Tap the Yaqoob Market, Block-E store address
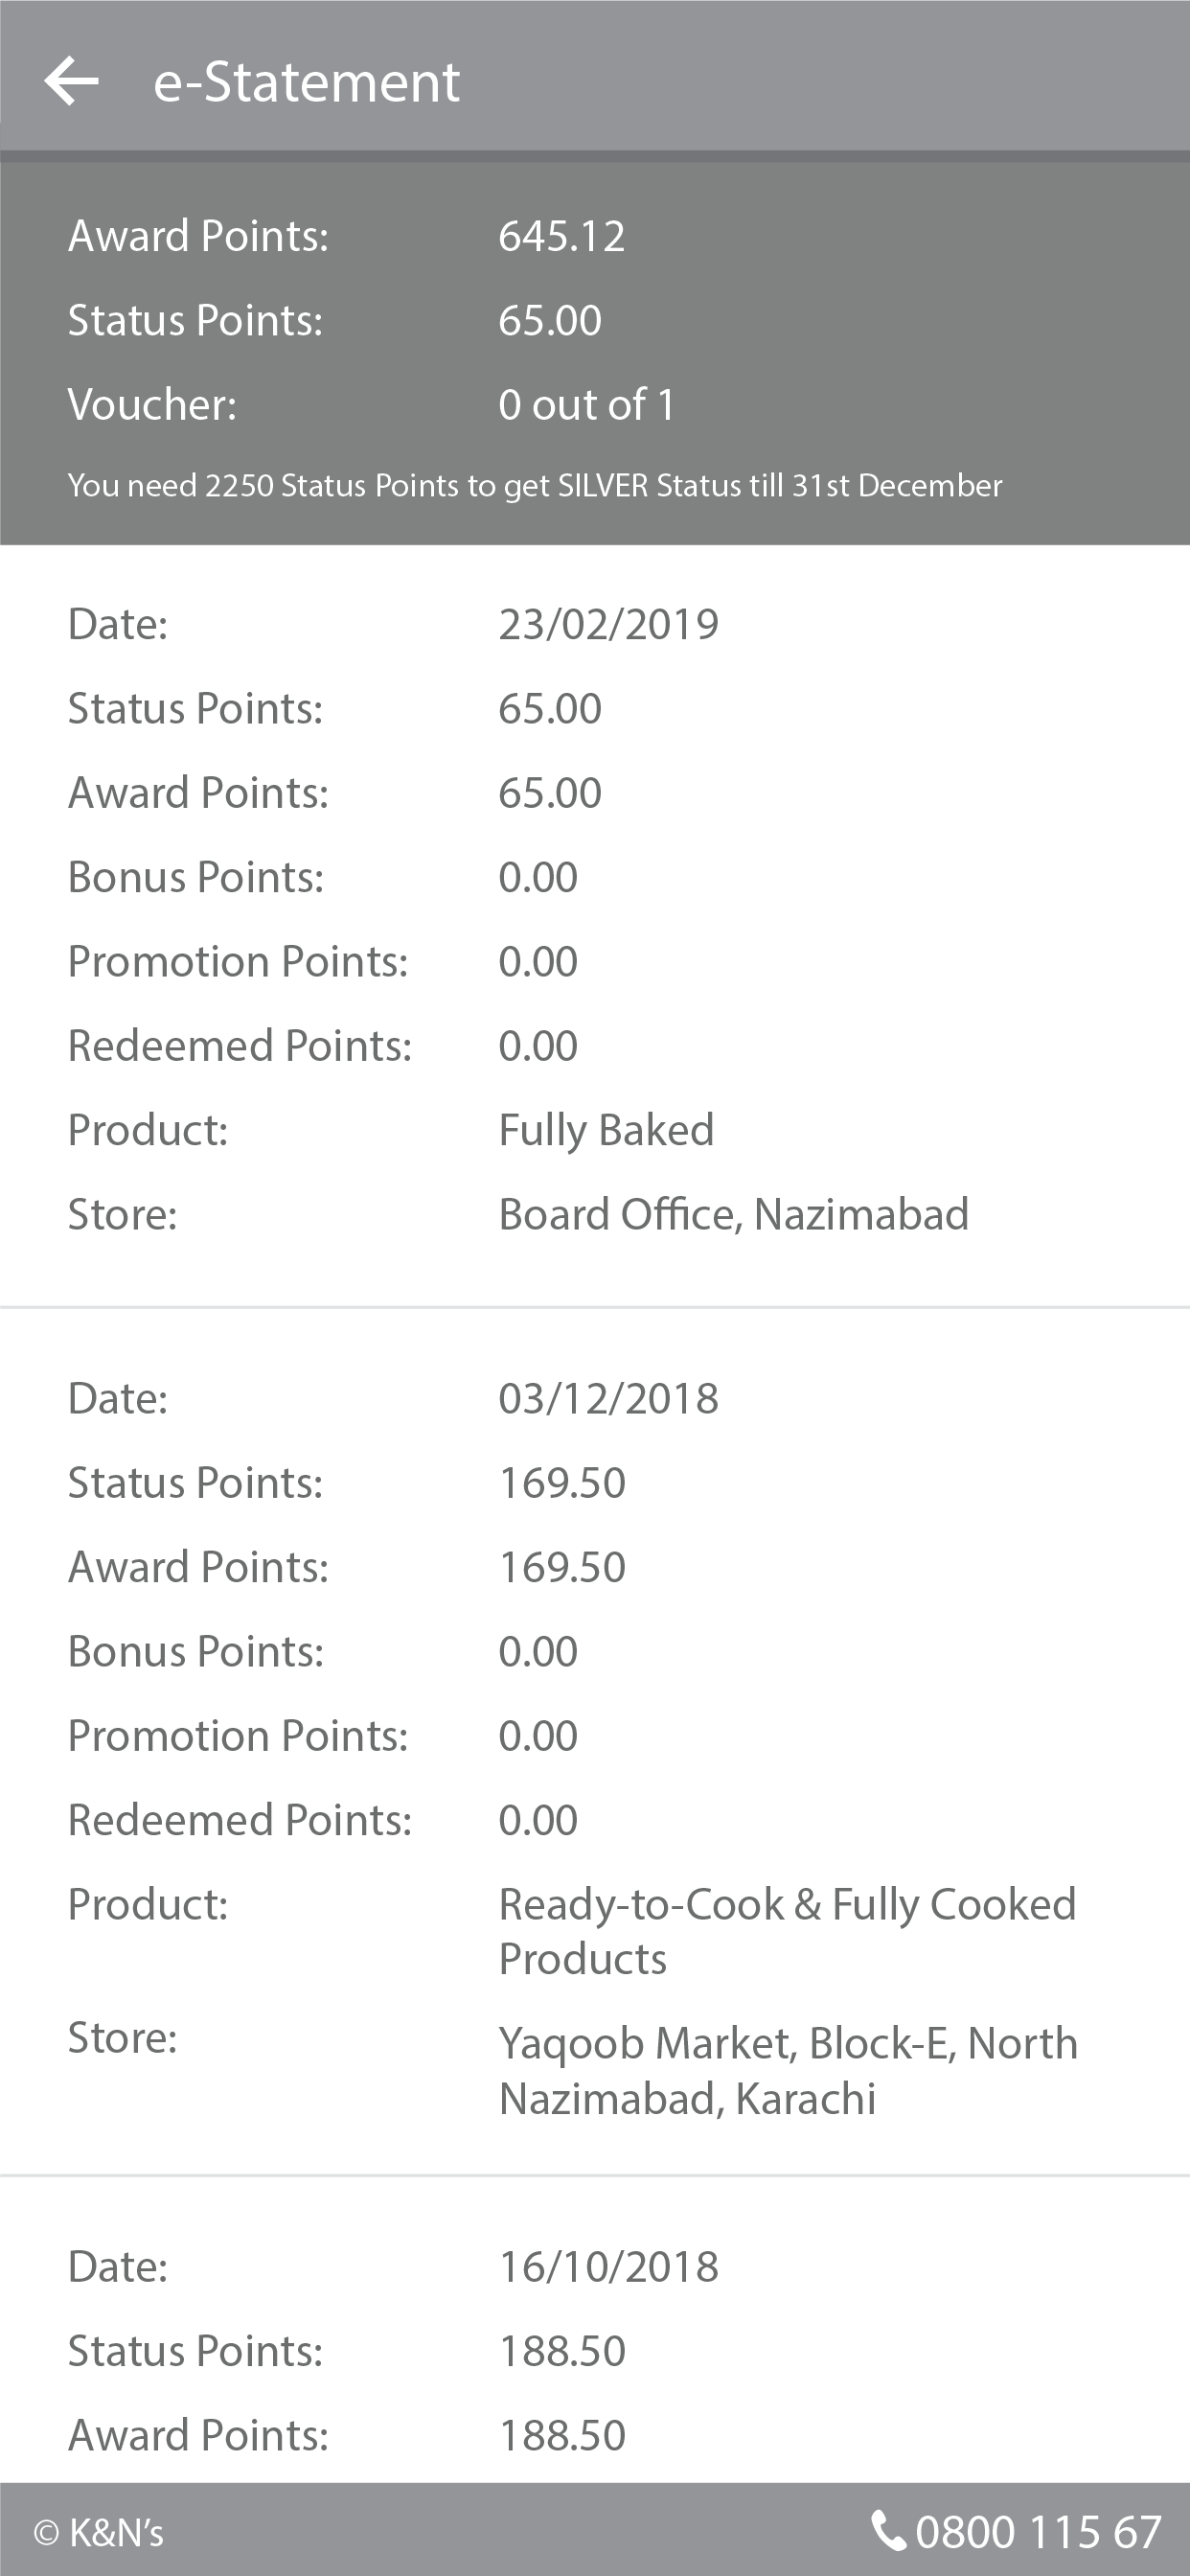The height and width of the screenshot is (2576, 1190). click(788, 2071)
